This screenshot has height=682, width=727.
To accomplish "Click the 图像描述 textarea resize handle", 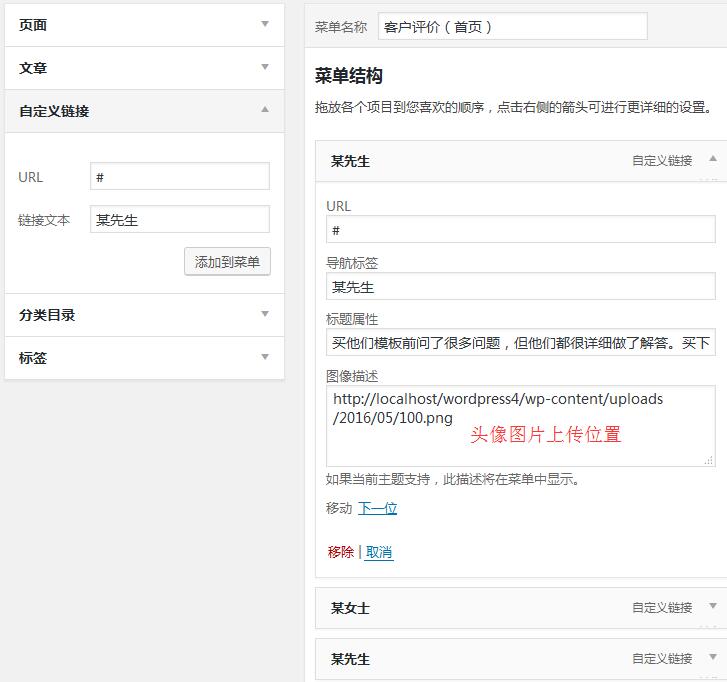I will click(x=709, y=460).
